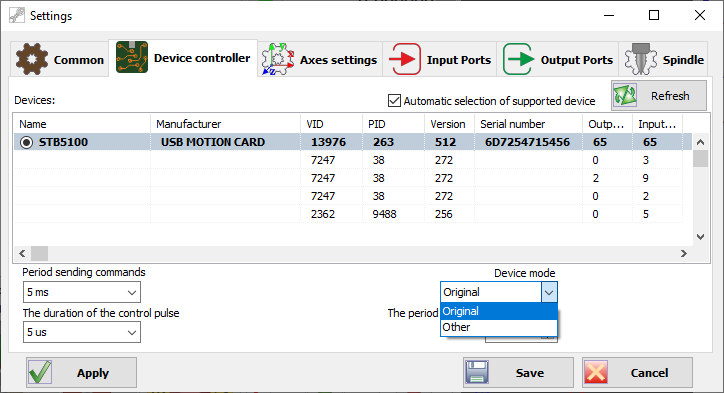Click the Refresh button label
Viewport: 724px width, 393px height.
pos(670,96)
